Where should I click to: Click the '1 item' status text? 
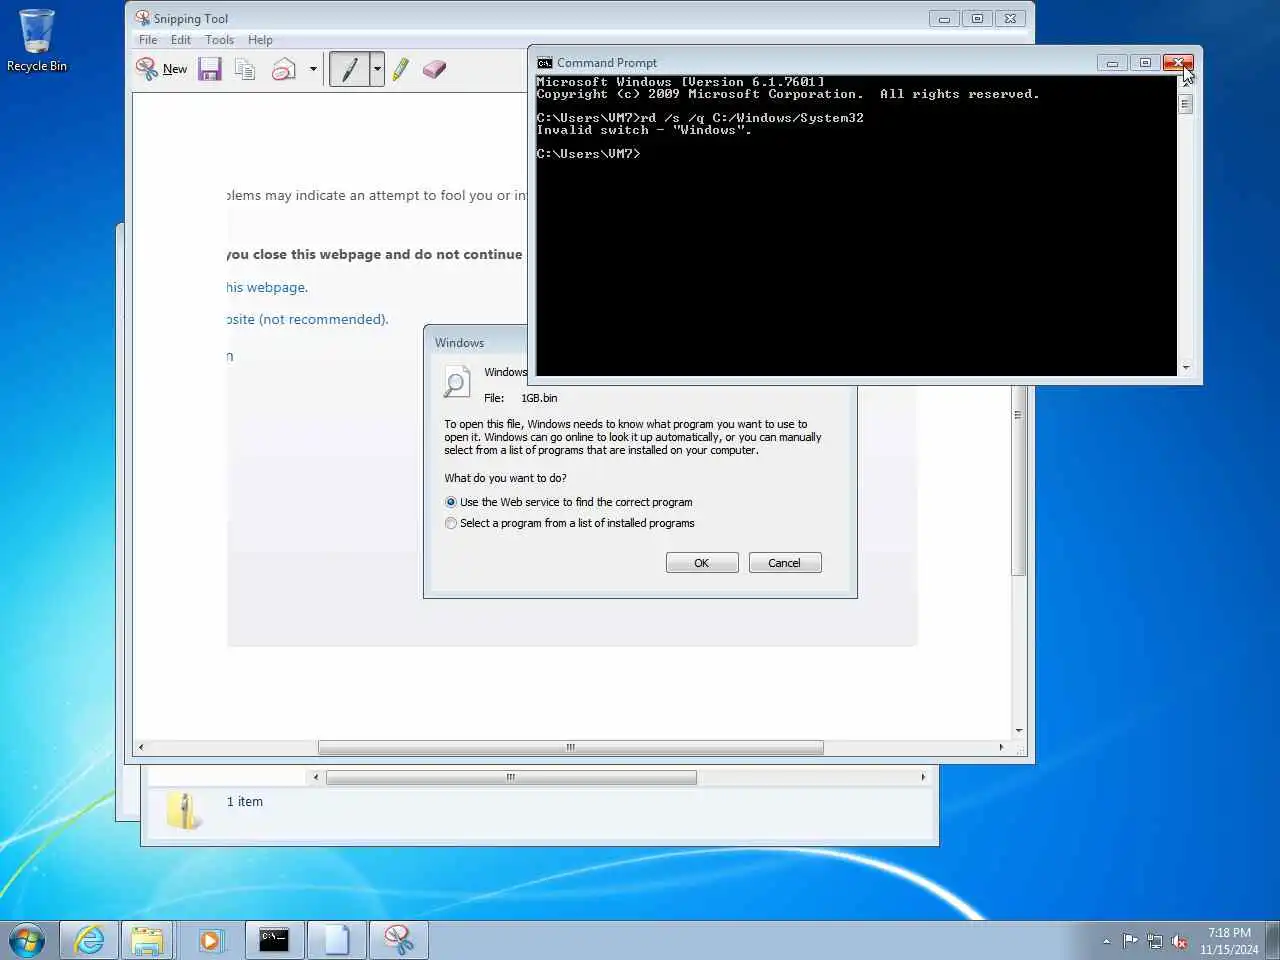[245, 801]
